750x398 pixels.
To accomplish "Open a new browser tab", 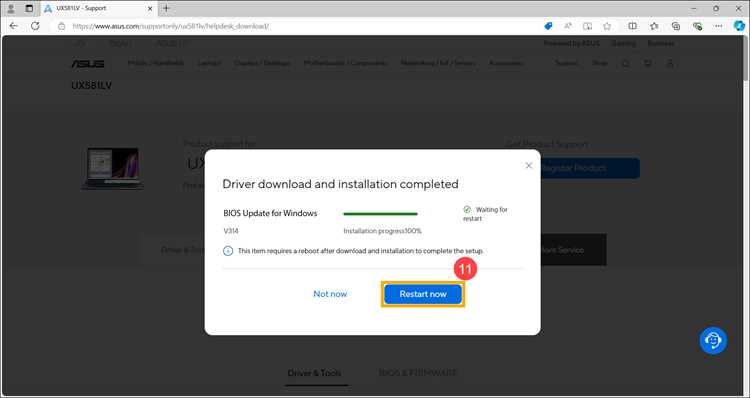I will coord(166,8).
